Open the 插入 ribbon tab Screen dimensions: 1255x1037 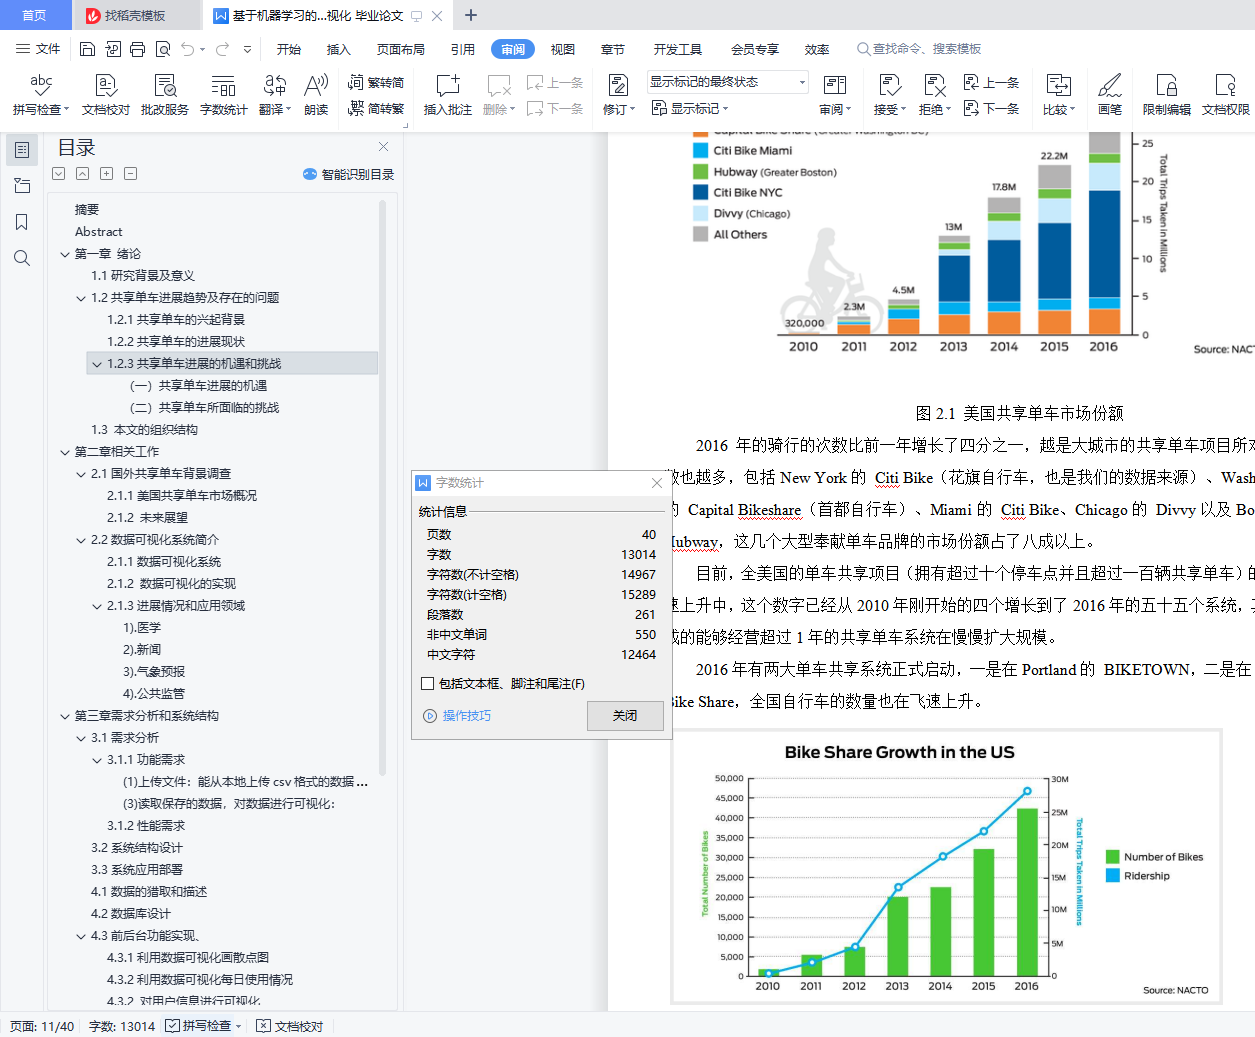click(x=339, y=49)
